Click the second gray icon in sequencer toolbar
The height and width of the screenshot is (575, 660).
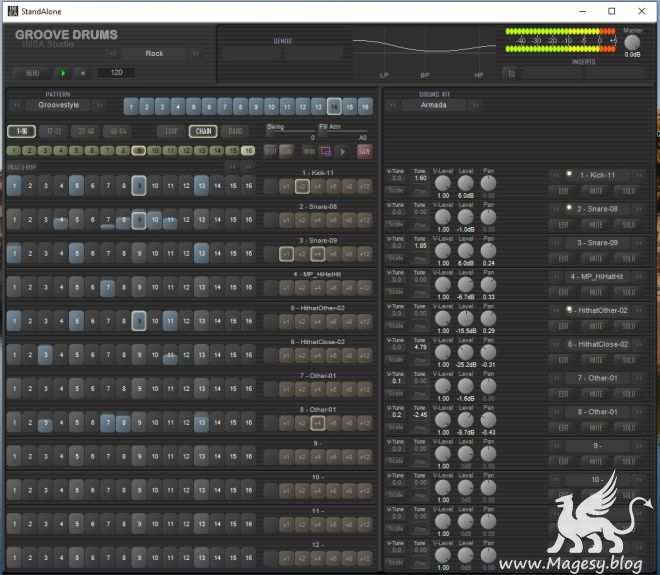click(286, 151)
